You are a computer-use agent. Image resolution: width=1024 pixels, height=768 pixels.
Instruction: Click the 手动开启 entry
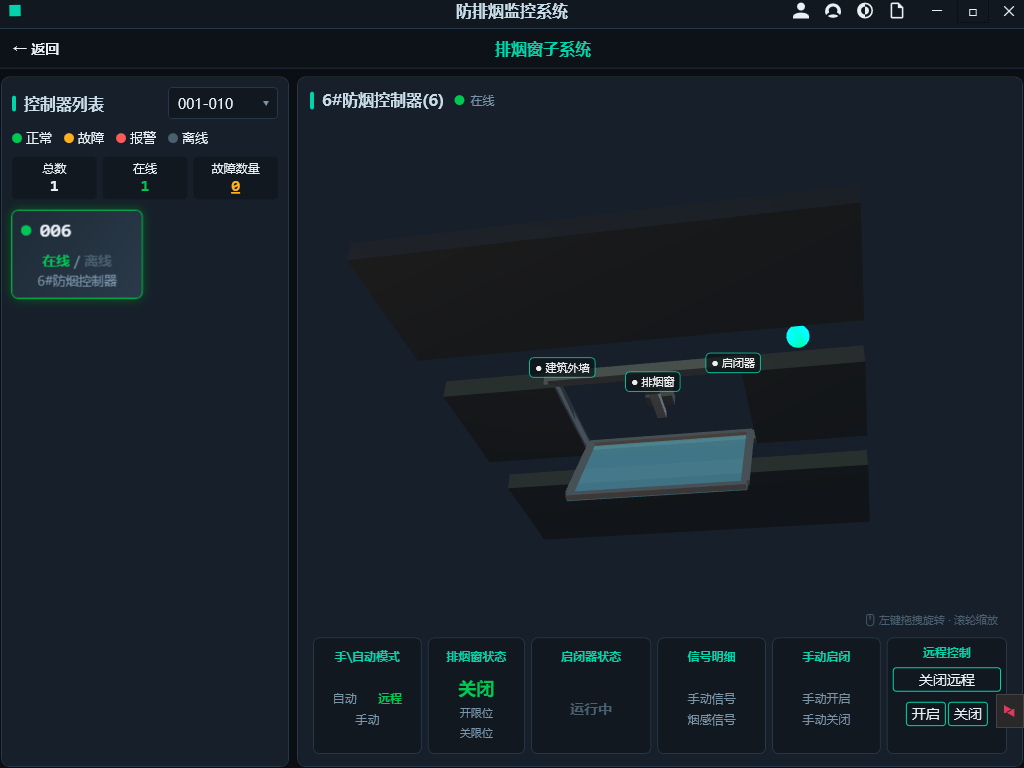(826, 699)
